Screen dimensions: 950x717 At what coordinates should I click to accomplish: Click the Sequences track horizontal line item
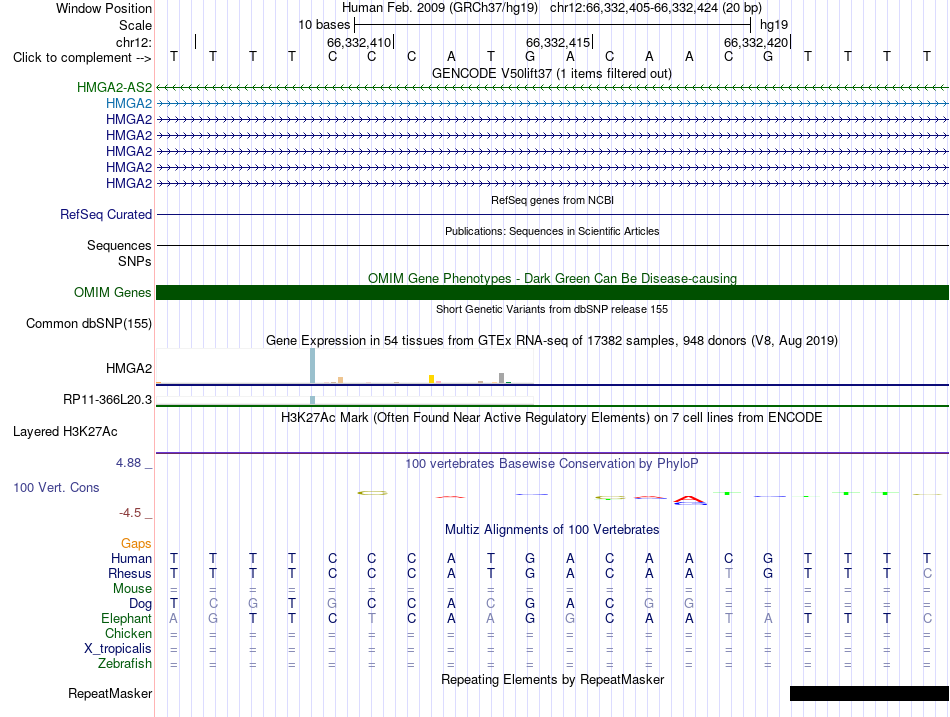pyautogui.click(x=552, y=245)
